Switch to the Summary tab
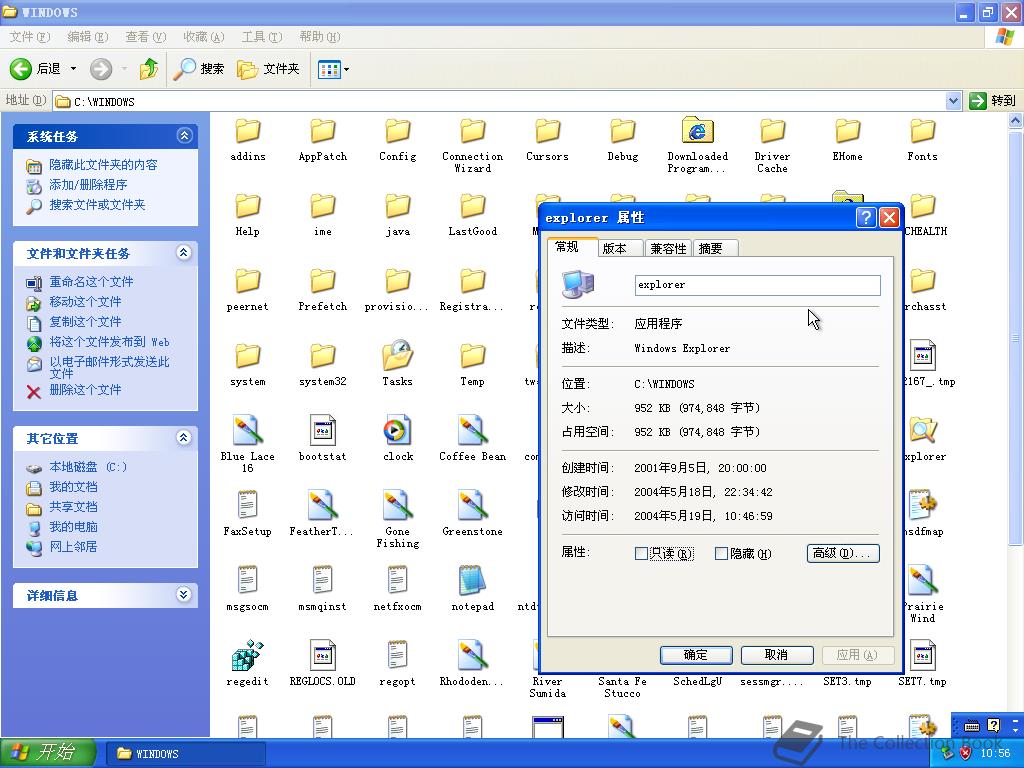The width and height of the screenshot is (1024, 768). click(715, 248)
